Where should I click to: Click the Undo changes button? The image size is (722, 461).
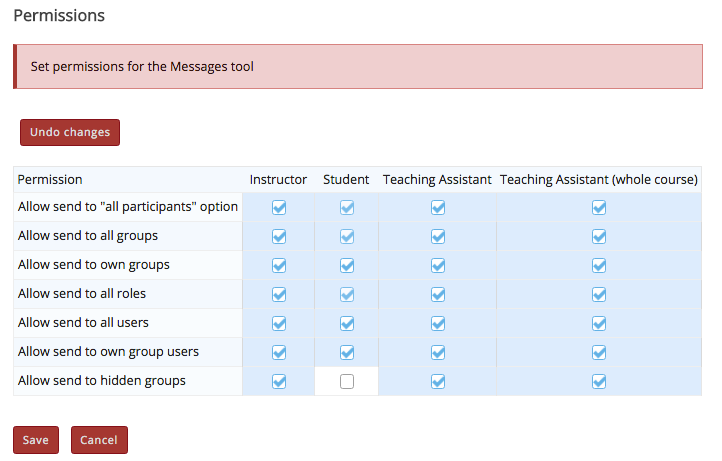tap(70, 132)
